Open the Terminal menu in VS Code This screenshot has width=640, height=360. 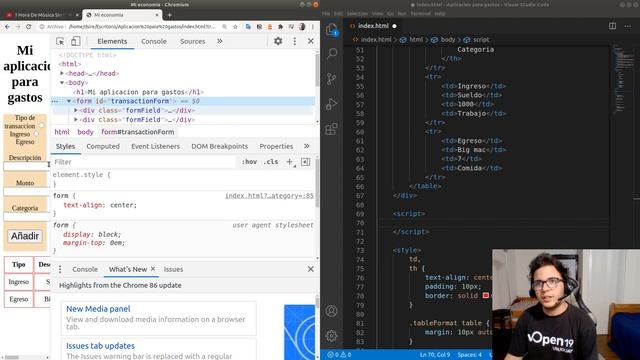click(420, 13)
